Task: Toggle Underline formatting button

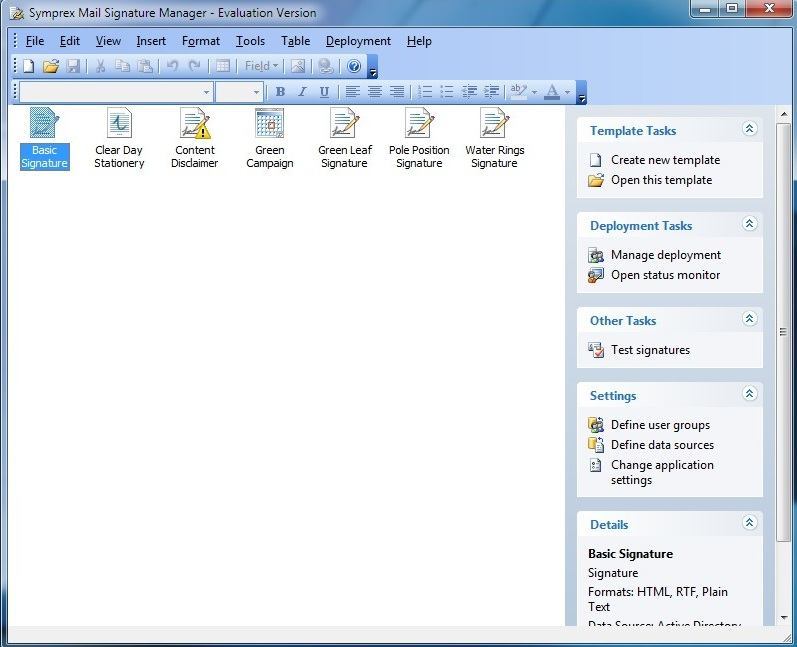Action: coord(324,92)
